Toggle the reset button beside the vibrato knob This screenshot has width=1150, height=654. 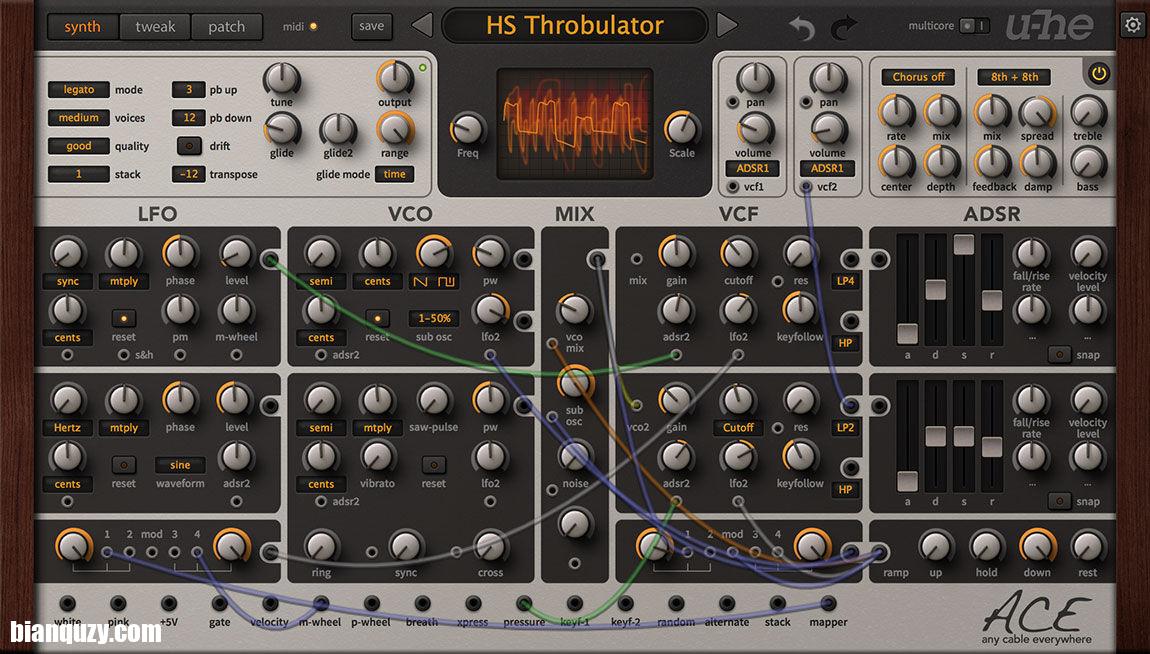pyautogui.click(x=433, y=465)
